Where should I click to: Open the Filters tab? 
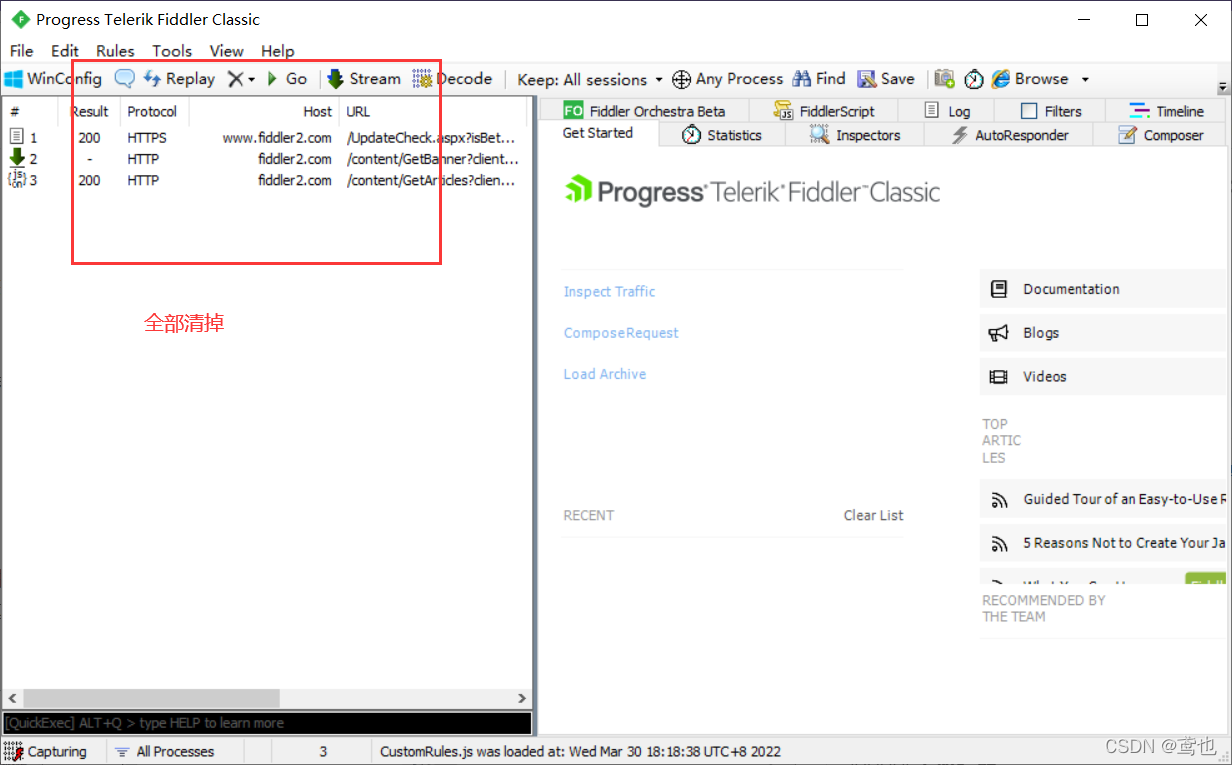point(1051,111)
